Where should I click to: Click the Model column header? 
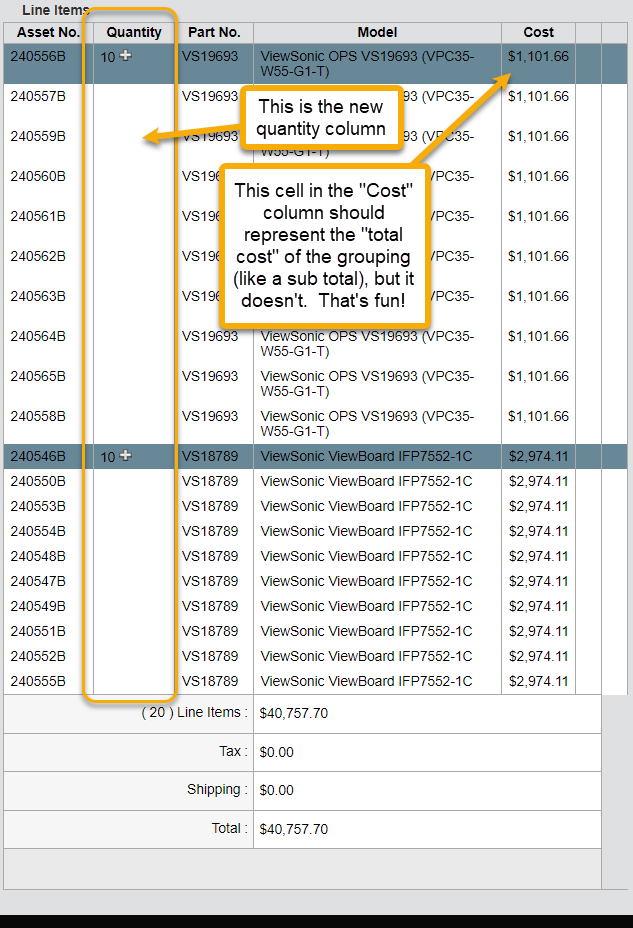pyautogui.click(x=377, y=33)
